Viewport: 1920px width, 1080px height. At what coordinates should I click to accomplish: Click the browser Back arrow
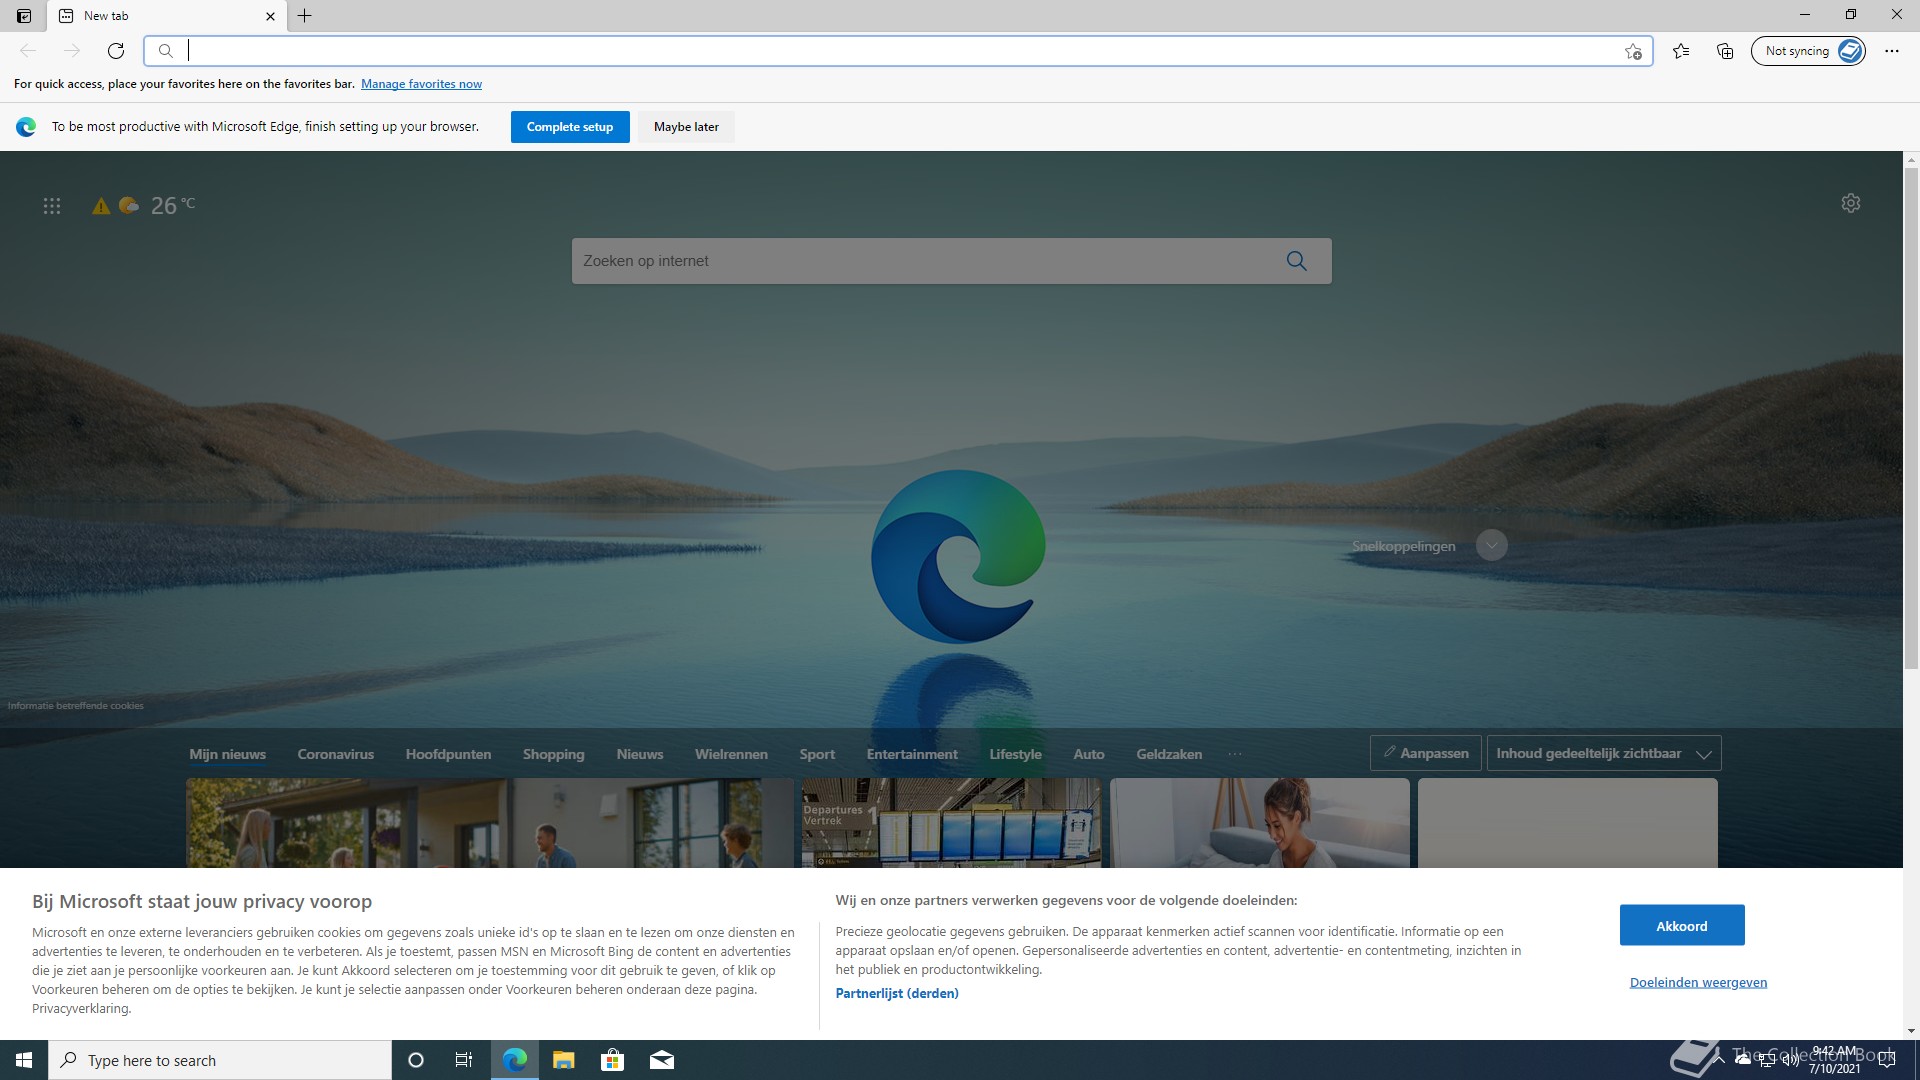pyautogui.click(x=28, y=51)
